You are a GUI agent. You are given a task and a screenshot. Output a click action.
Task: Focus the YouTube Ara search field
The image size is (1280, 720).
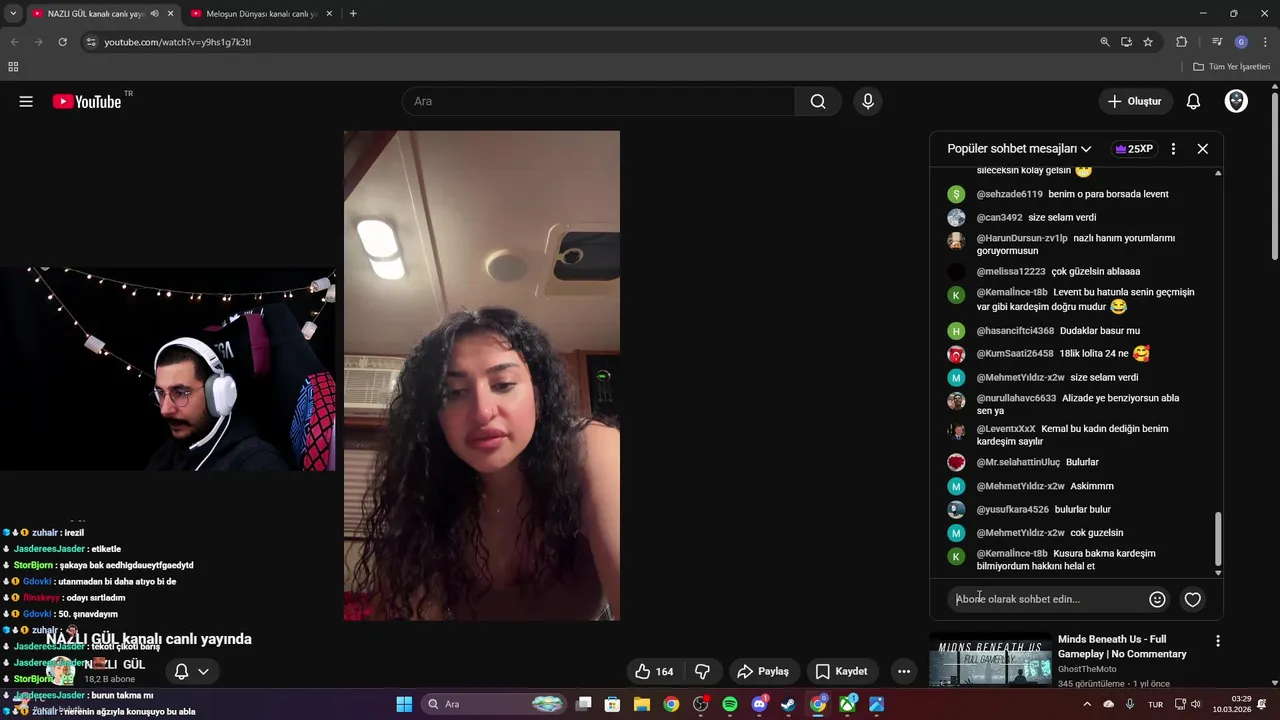[x=598, y=101]
